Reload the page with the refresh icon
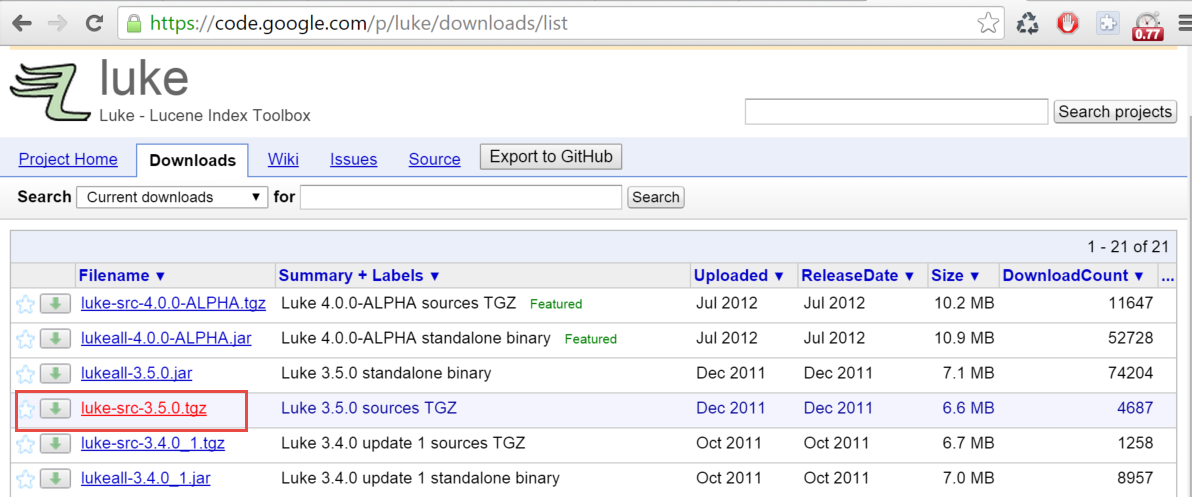The image size is (1192, 497). click(x=94, y=23)
